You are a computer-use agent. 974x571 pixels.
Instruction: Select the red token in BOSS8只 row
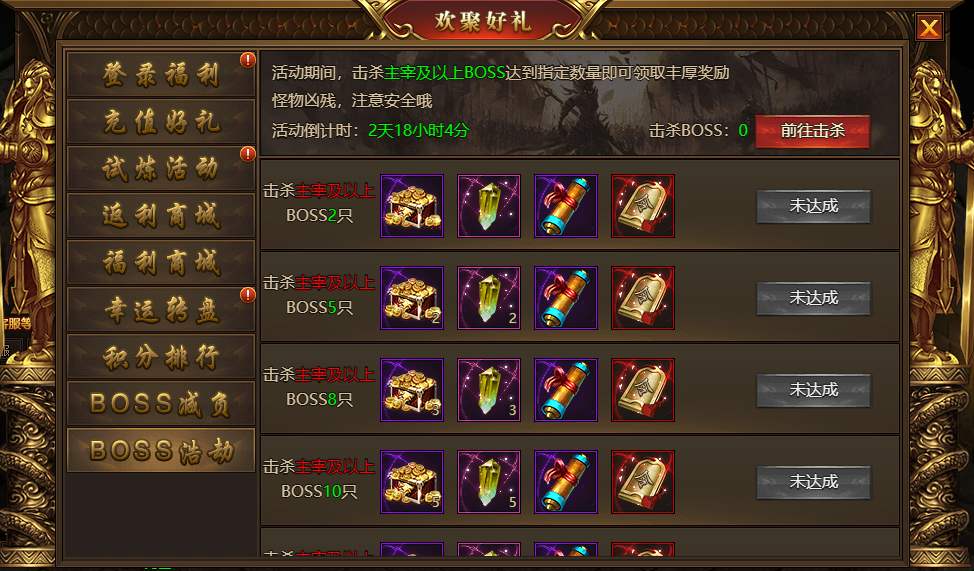643,390
